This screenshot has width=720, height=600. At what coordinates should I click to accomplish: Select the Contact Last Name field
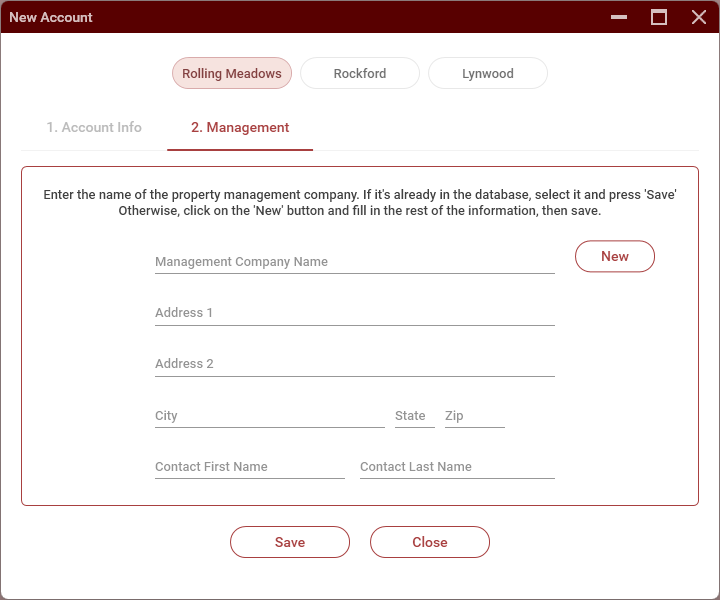click(456, 467)
